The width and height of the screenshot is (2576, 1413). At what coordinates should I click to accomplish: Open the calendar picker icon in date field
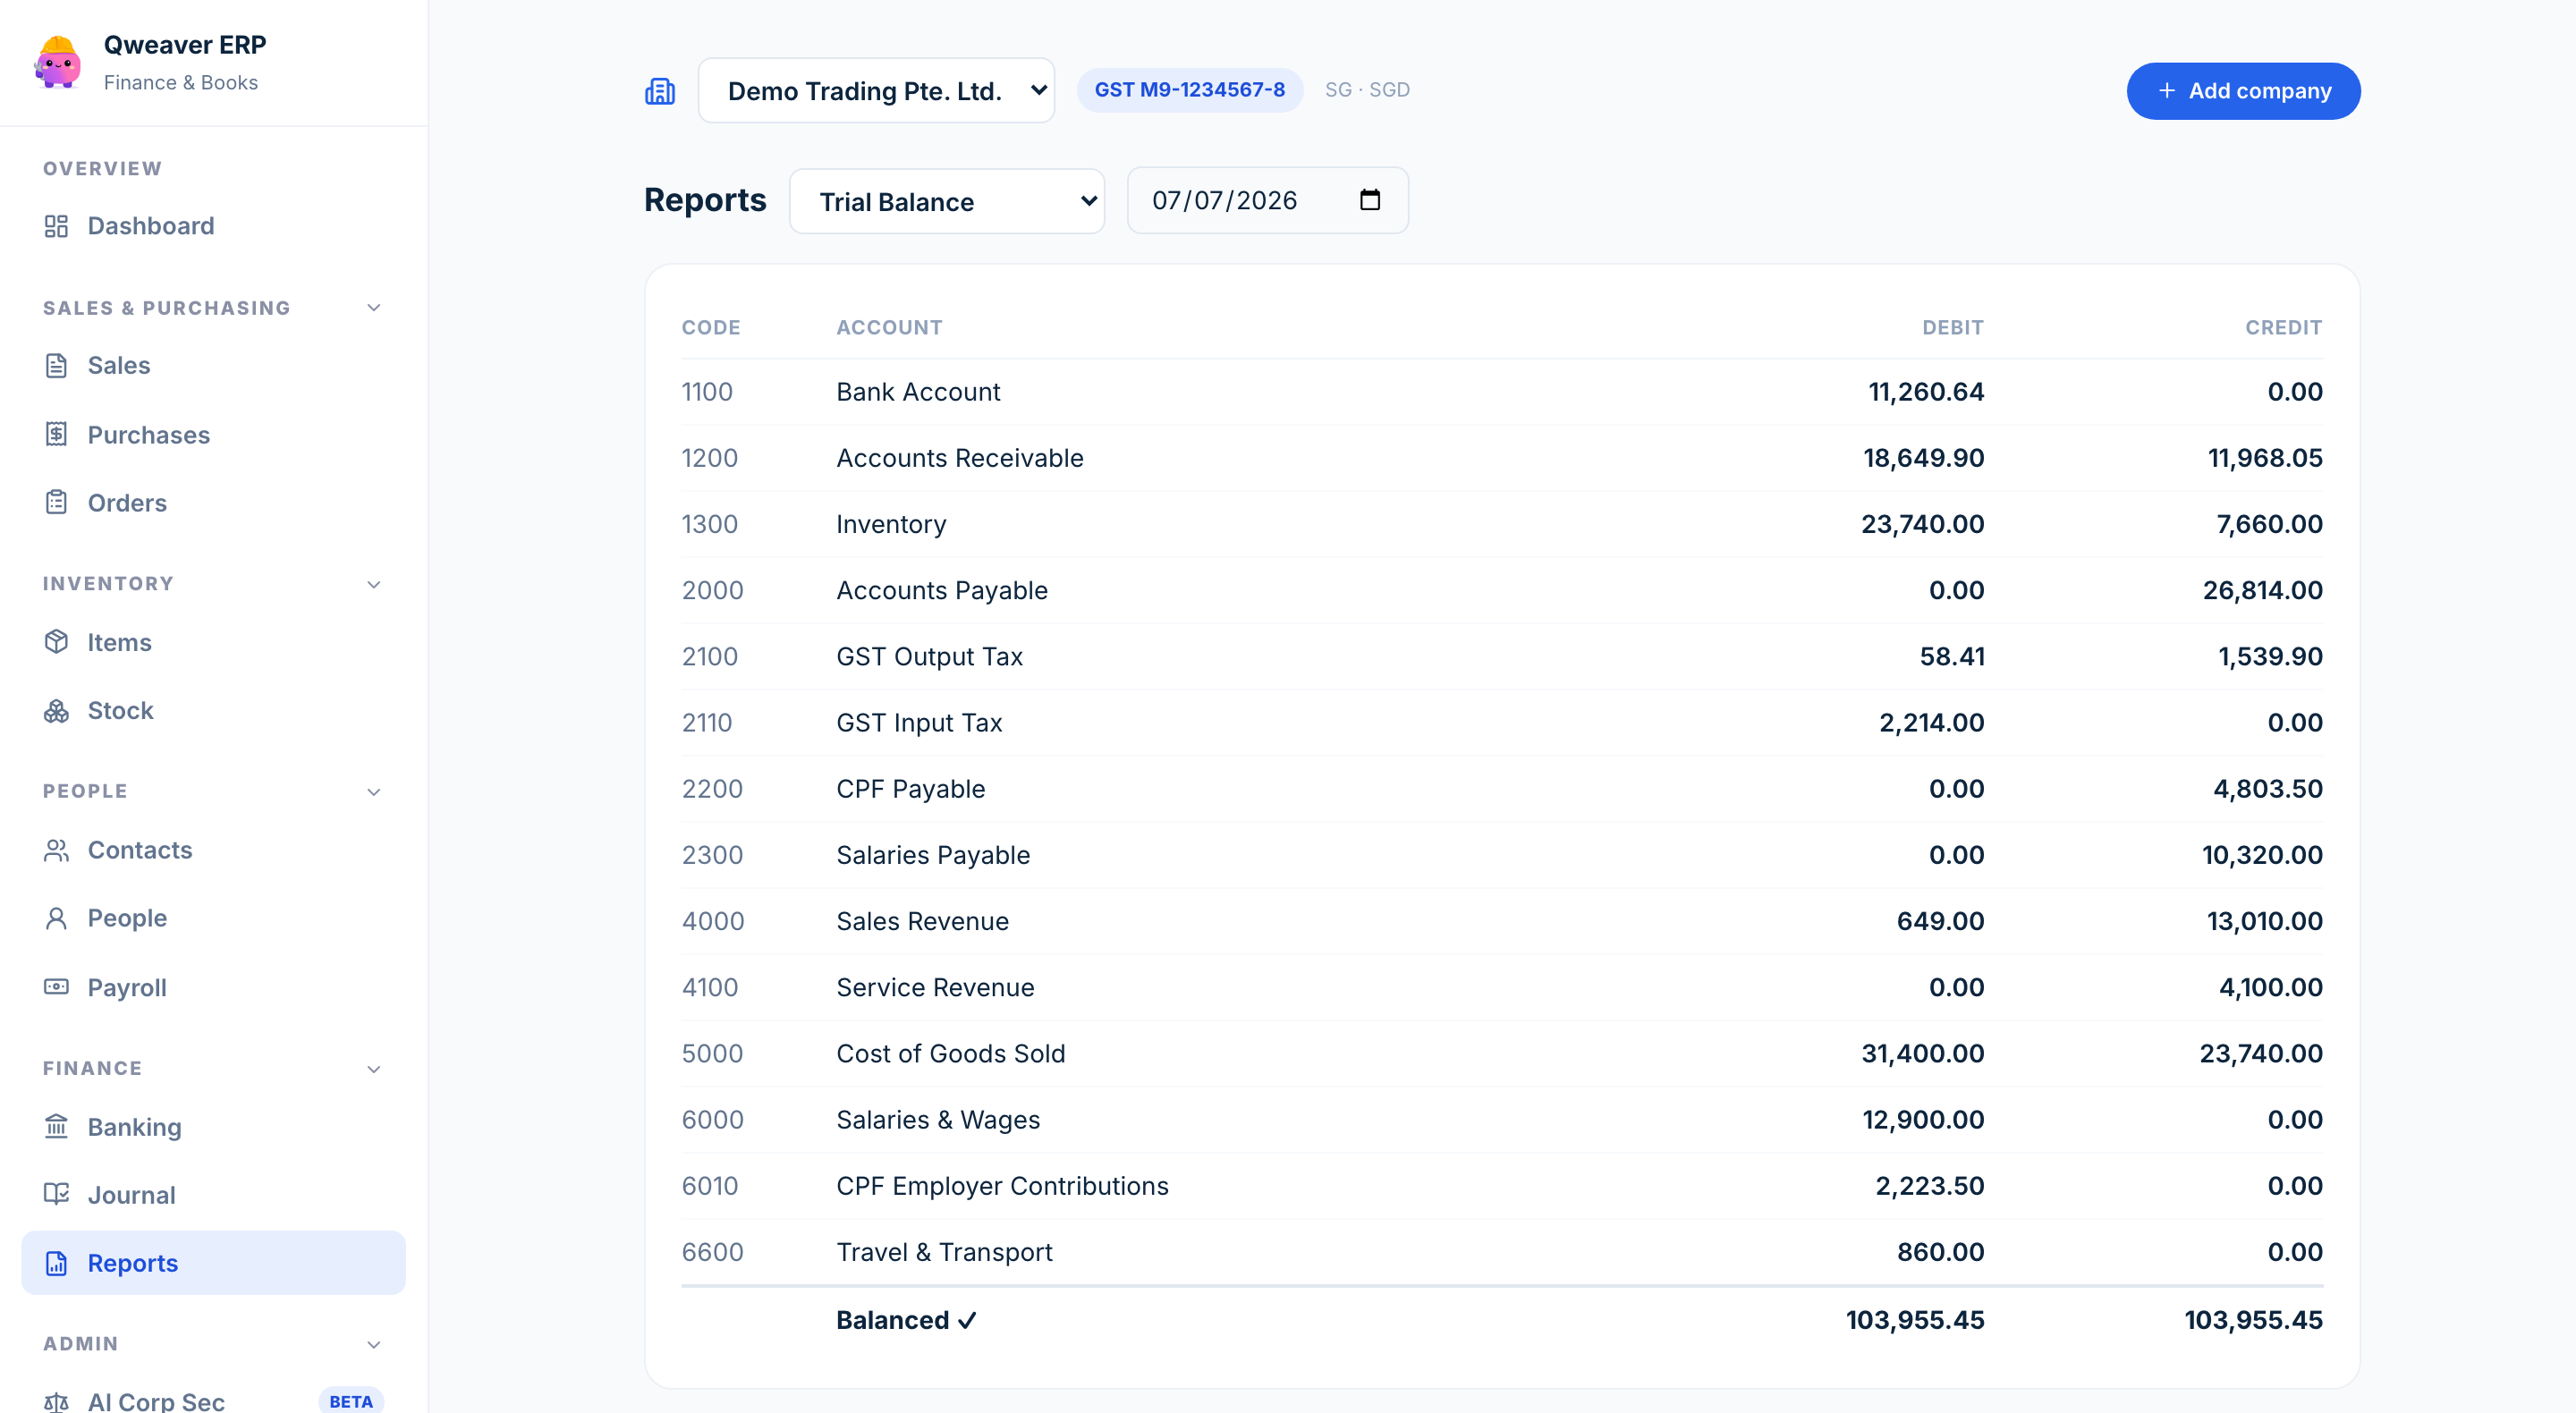tap(1370, 200)
